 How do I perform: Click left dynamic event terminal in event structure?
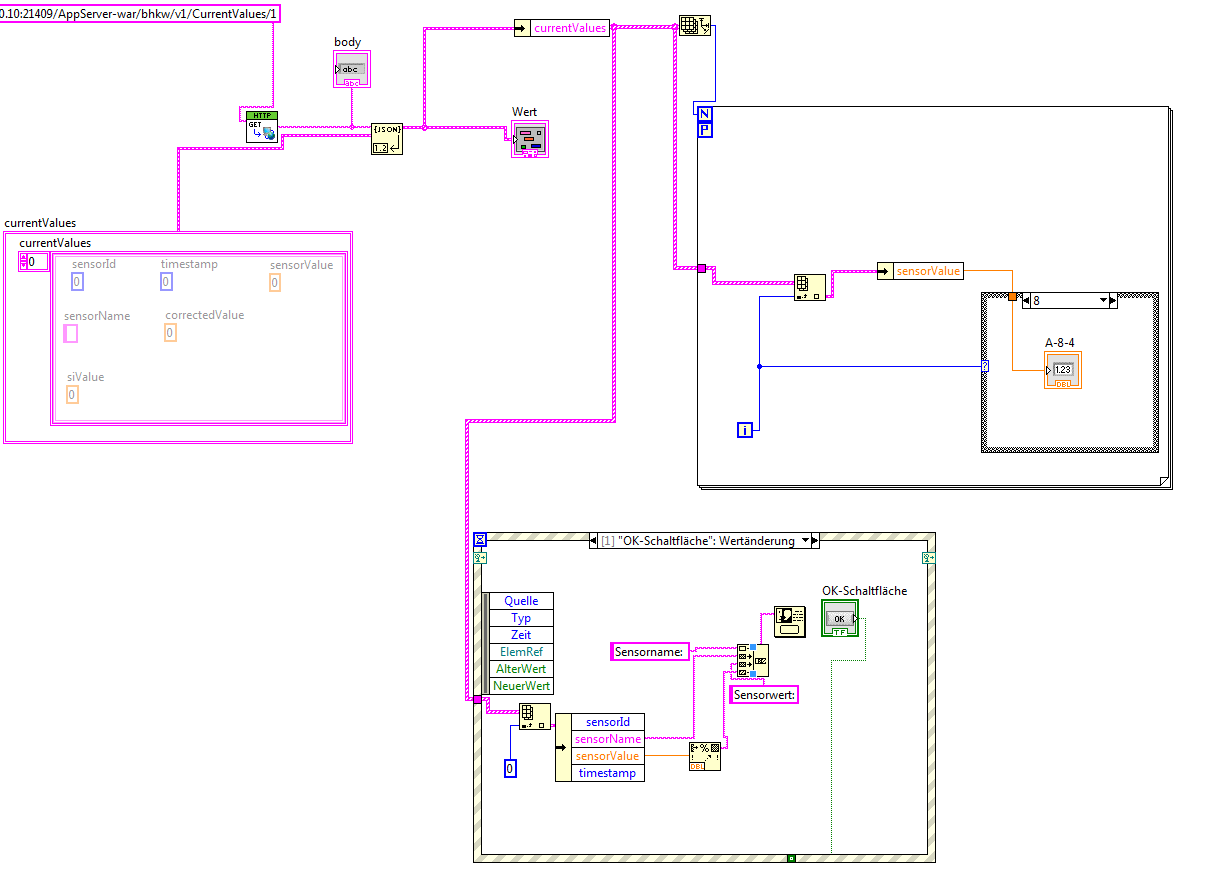coord(479,557)
